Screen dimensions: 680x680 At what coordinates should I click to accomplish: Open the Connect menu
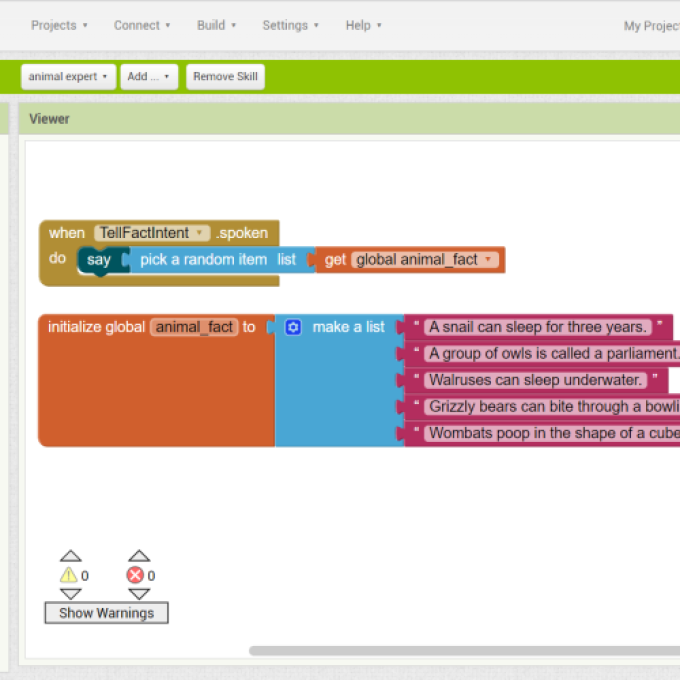pos(141,25)
